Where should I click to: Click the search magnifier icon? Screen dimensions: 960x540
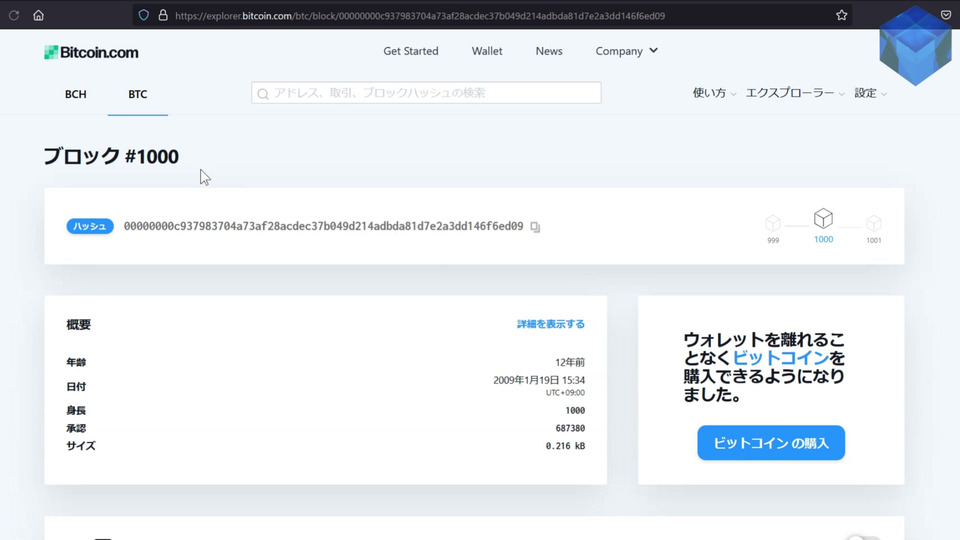click(x=263, y=94)
